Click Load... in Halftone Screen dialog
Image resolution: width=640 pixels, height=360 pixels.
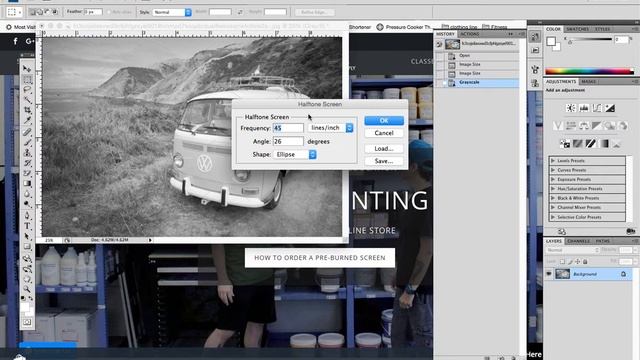[384, 149]
